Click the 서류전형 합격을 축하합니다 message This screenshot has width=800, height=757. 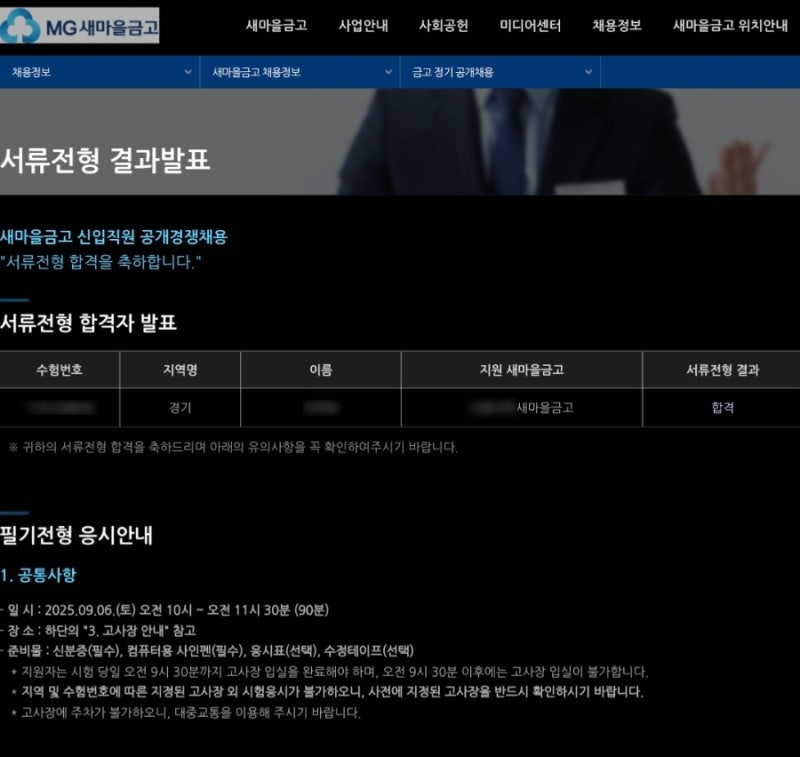coord(101,262)
